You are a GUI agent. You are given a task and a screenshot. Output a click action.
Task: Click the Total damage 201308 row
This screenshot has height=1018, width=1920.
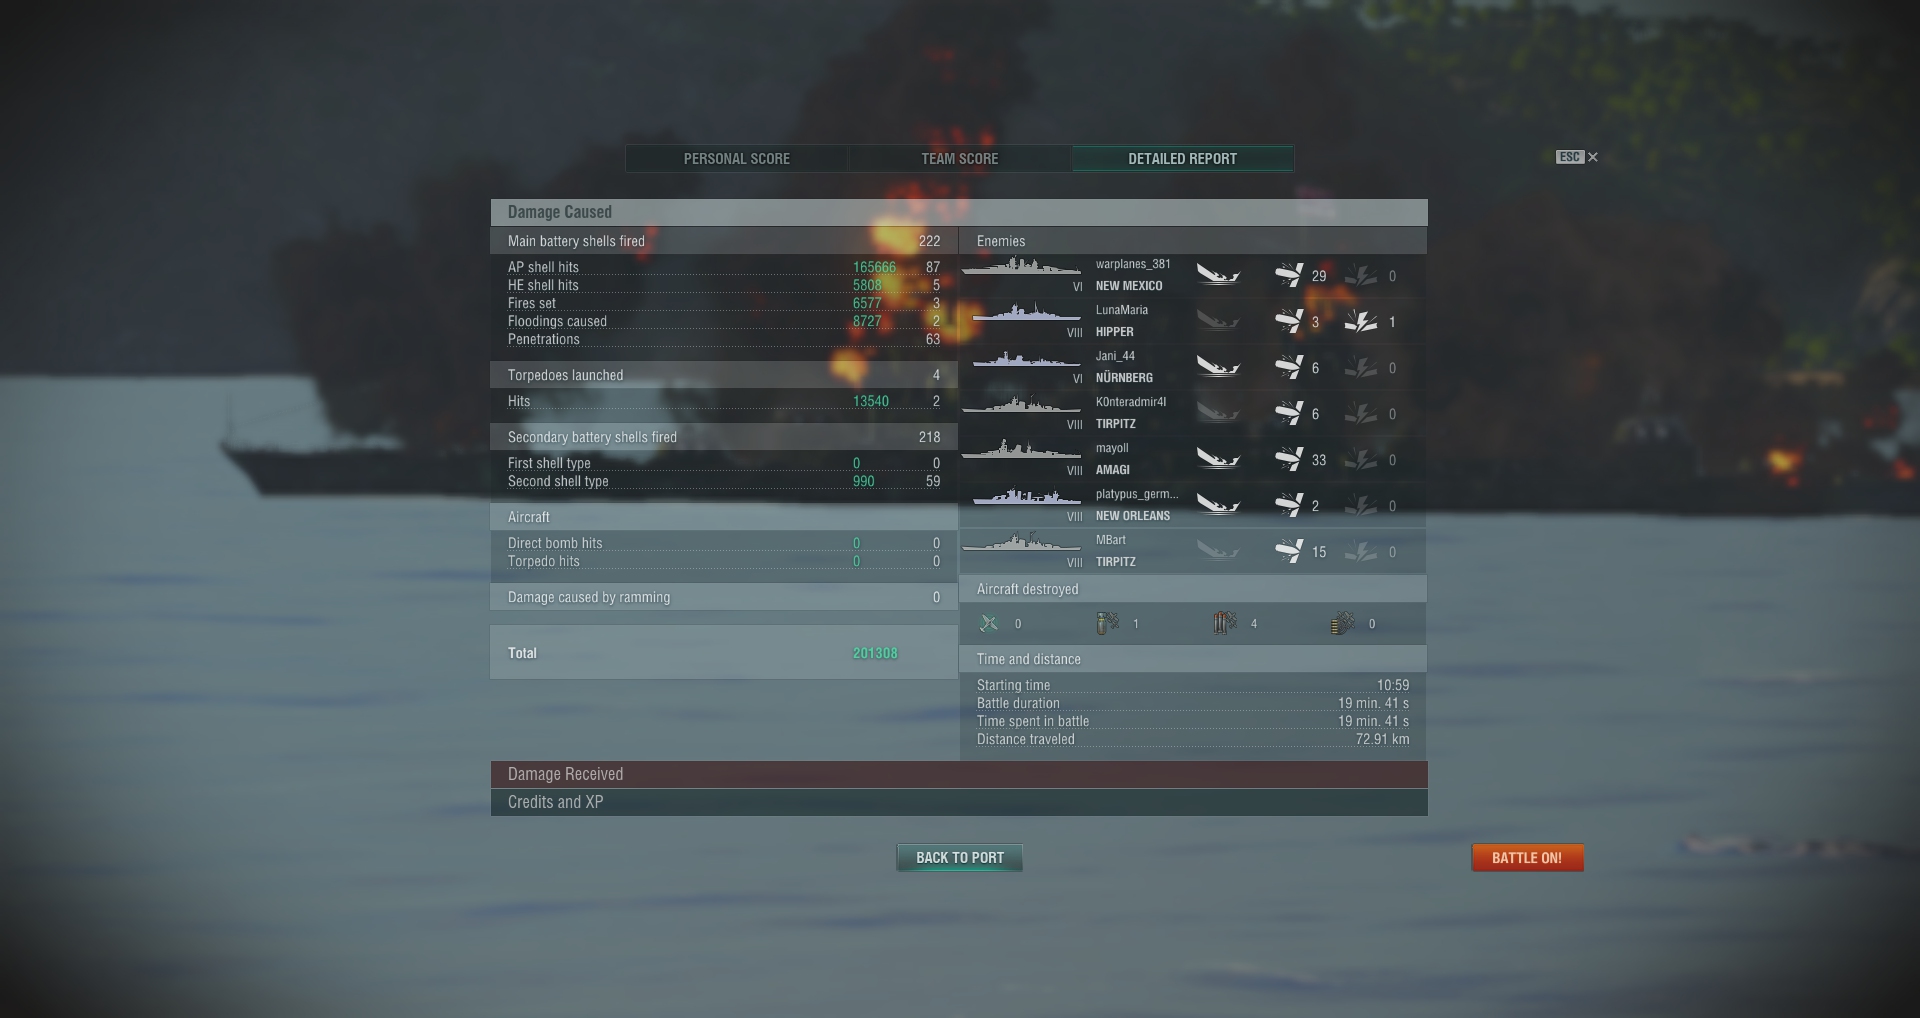coord(724,653)
